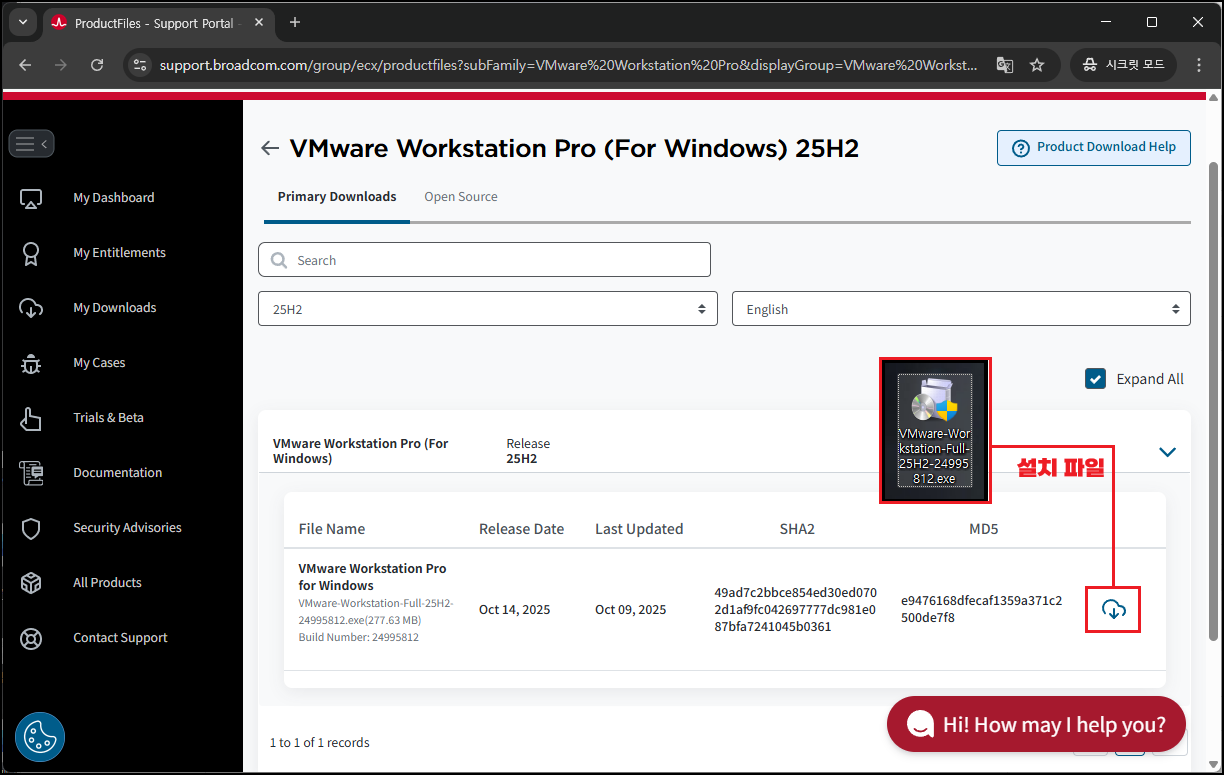Collapse the VMware Workstation Pro section chevron
This screenshot has width=1224, height=775.
(x=1167, y=452)
